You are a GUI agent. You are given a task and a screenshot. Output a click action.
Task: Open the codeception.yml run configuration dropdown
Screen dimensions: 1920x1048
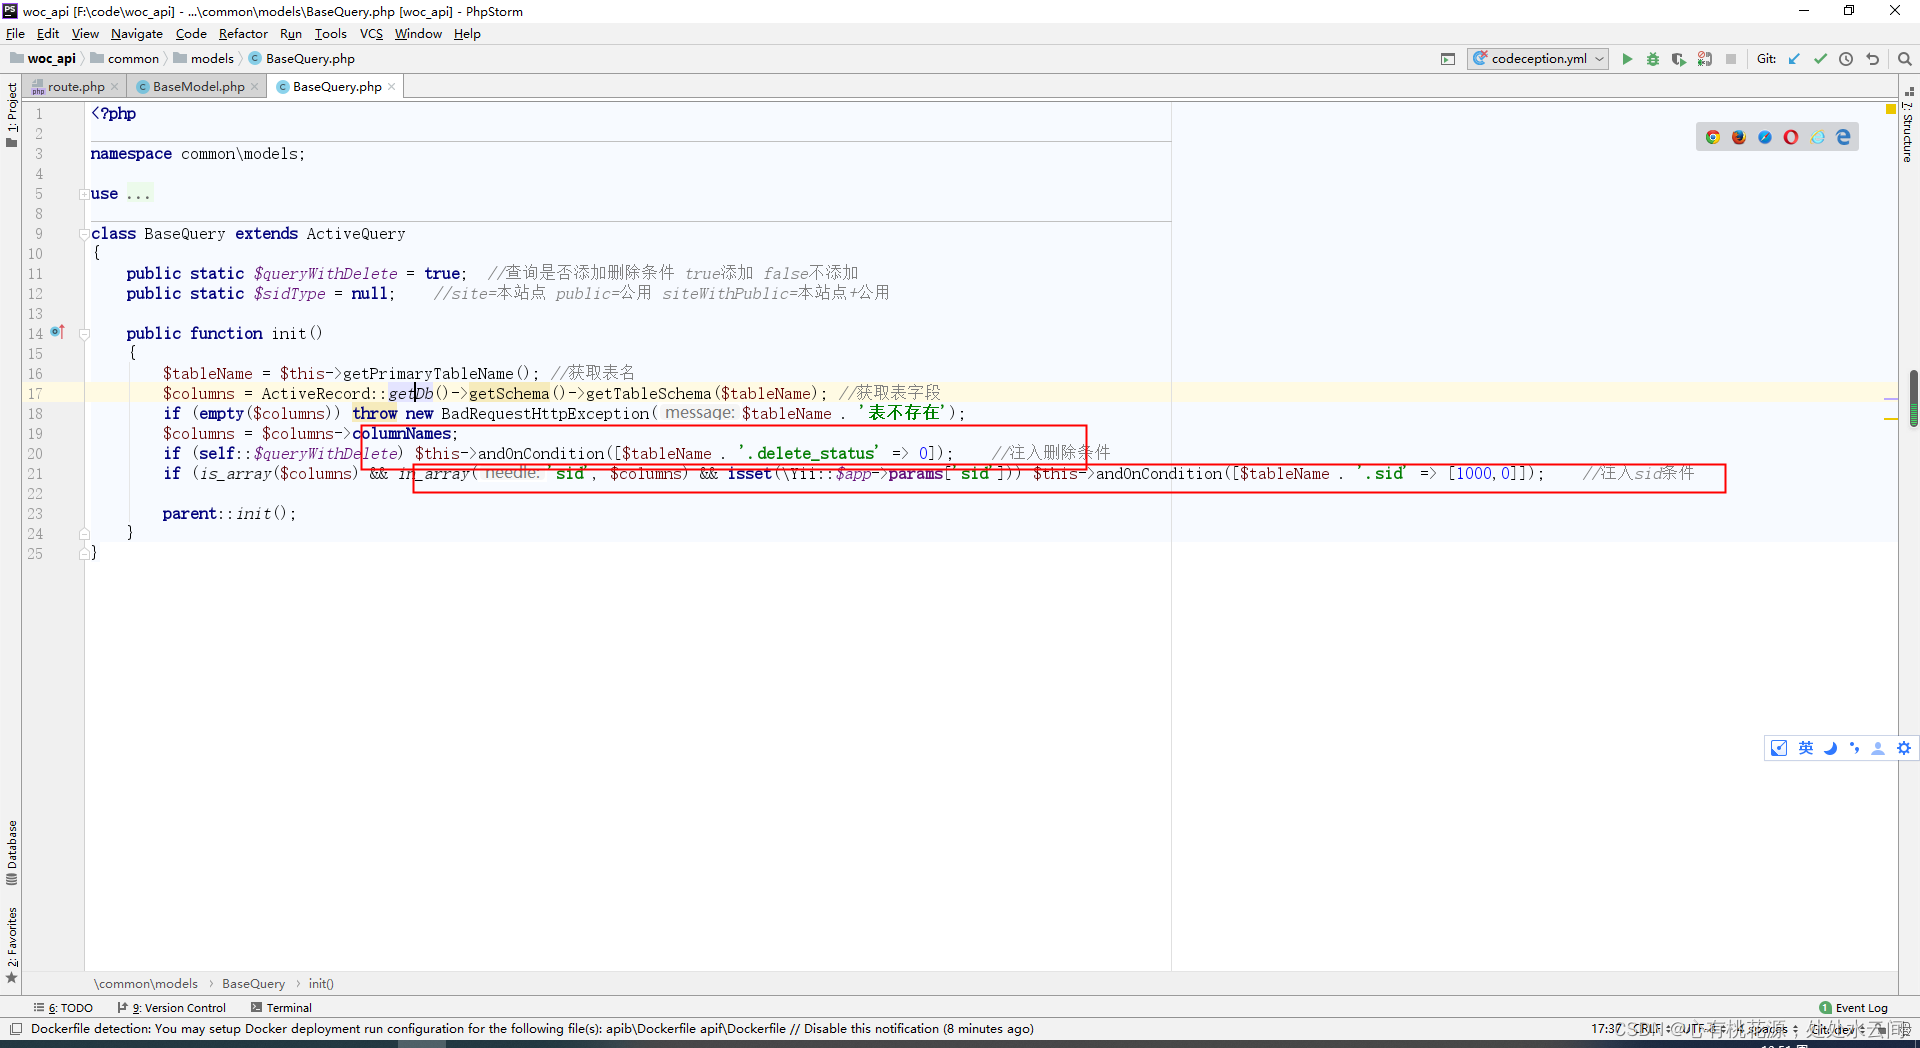point(1539,59)
